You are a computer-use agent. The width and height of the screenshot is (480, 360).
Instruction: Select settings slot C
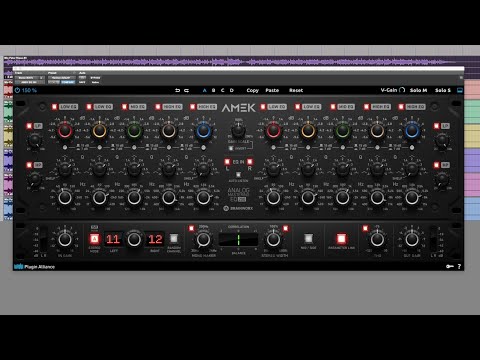(x=223, y=90)
